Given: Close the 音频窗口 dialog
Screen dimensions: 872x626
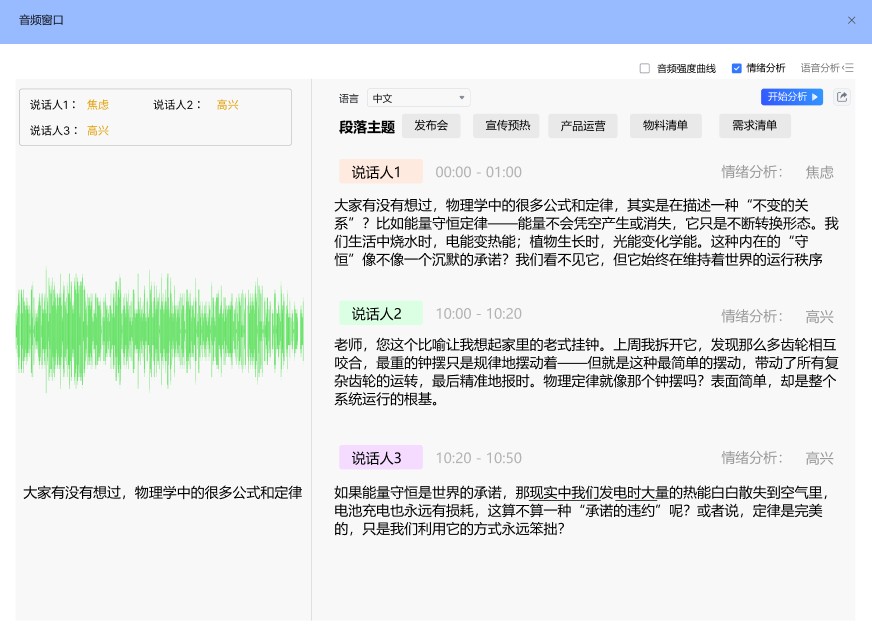Looking at the screenshot, I should point(851,20).
